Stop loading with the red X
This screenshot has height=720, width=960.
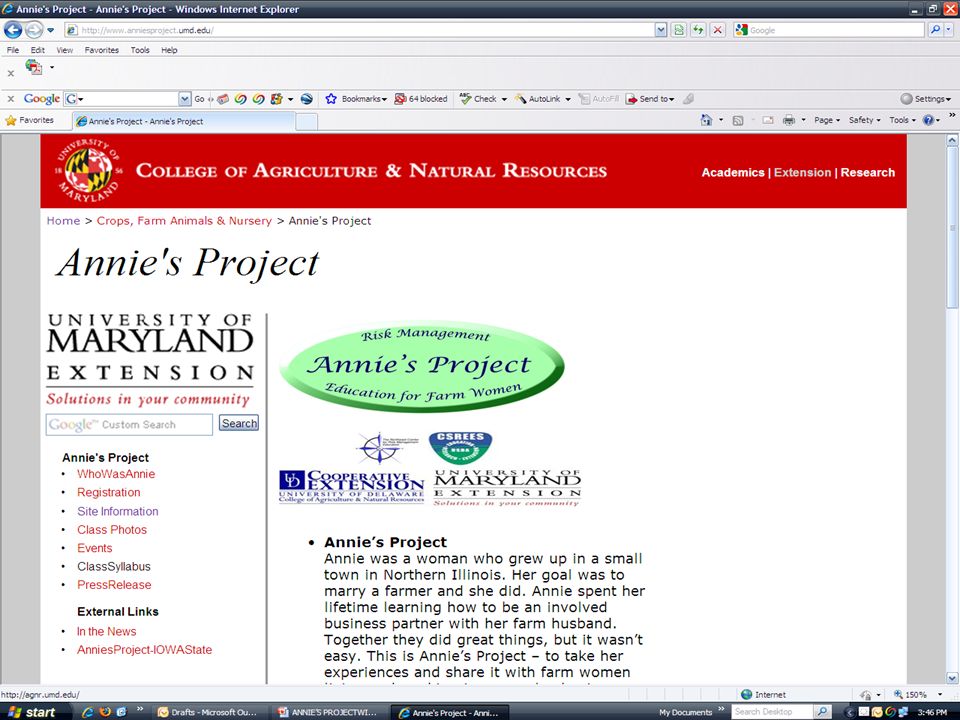[718, 30]
